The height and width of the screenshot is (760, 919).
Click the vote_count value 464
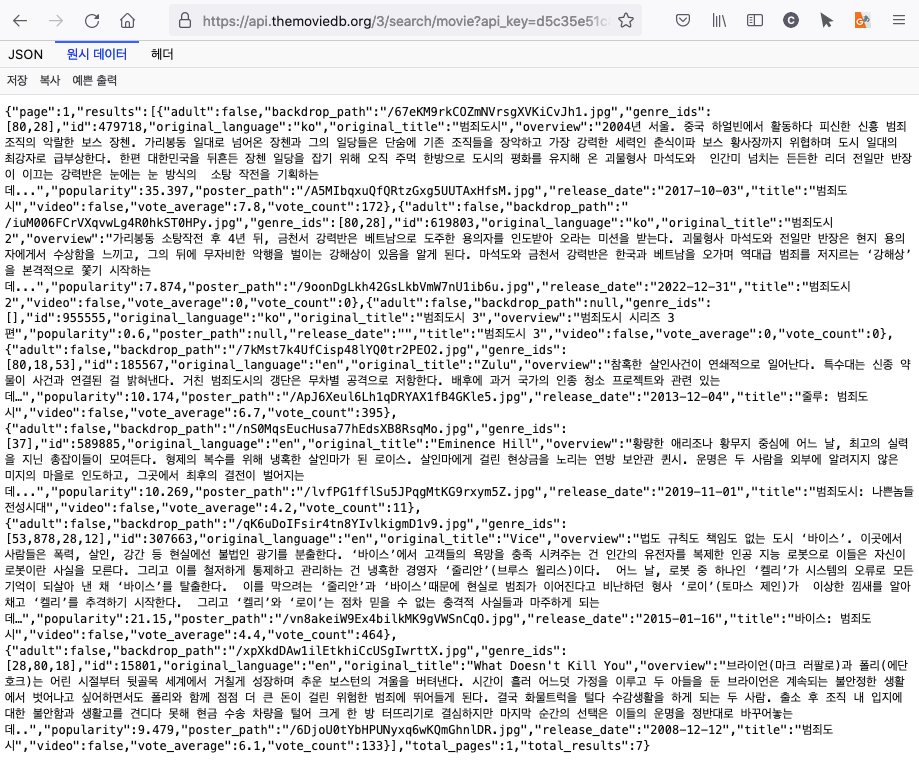pos(371,635)
